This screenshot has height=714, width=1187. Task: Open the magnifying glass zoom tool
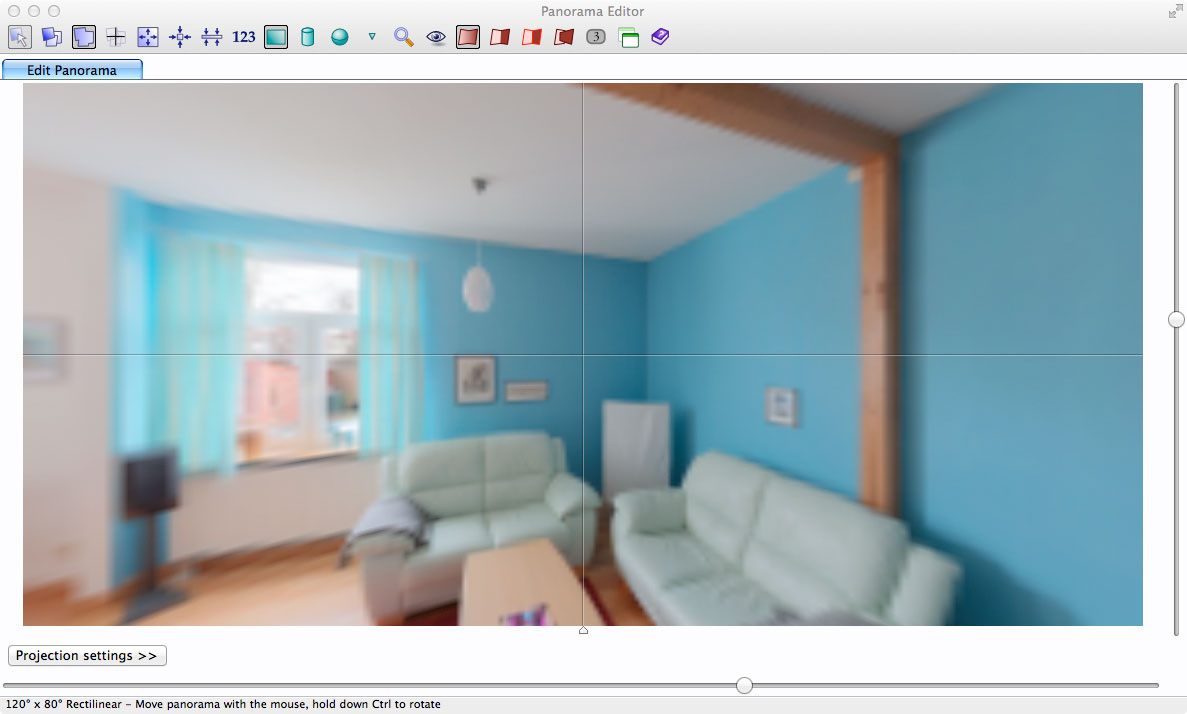[x=404, y=37]
